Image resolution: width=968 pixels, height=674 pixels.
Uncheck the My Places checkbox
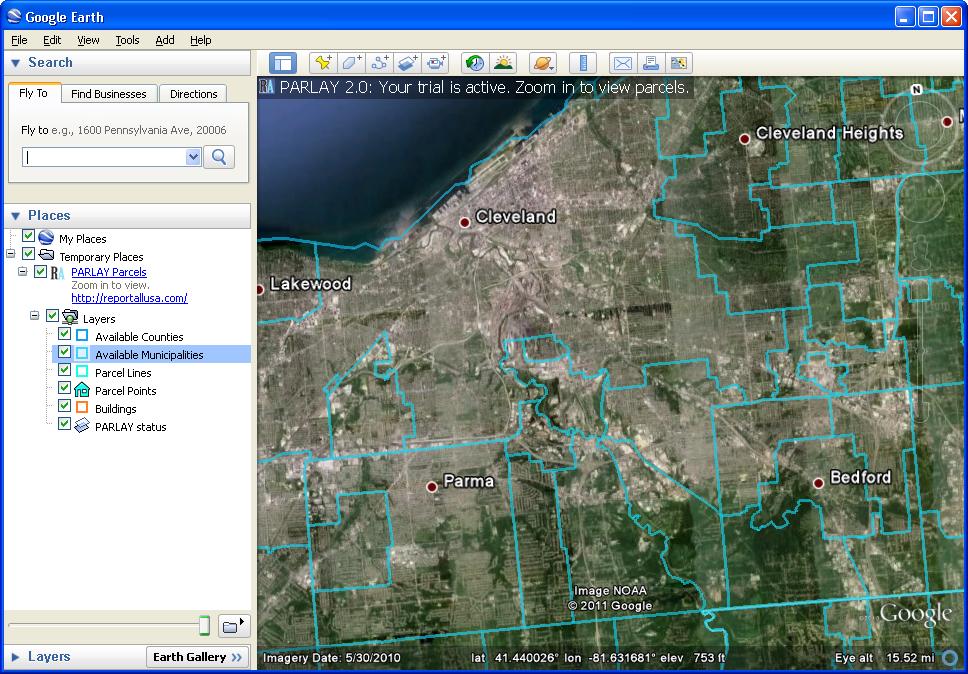click(x=28, y=236)
